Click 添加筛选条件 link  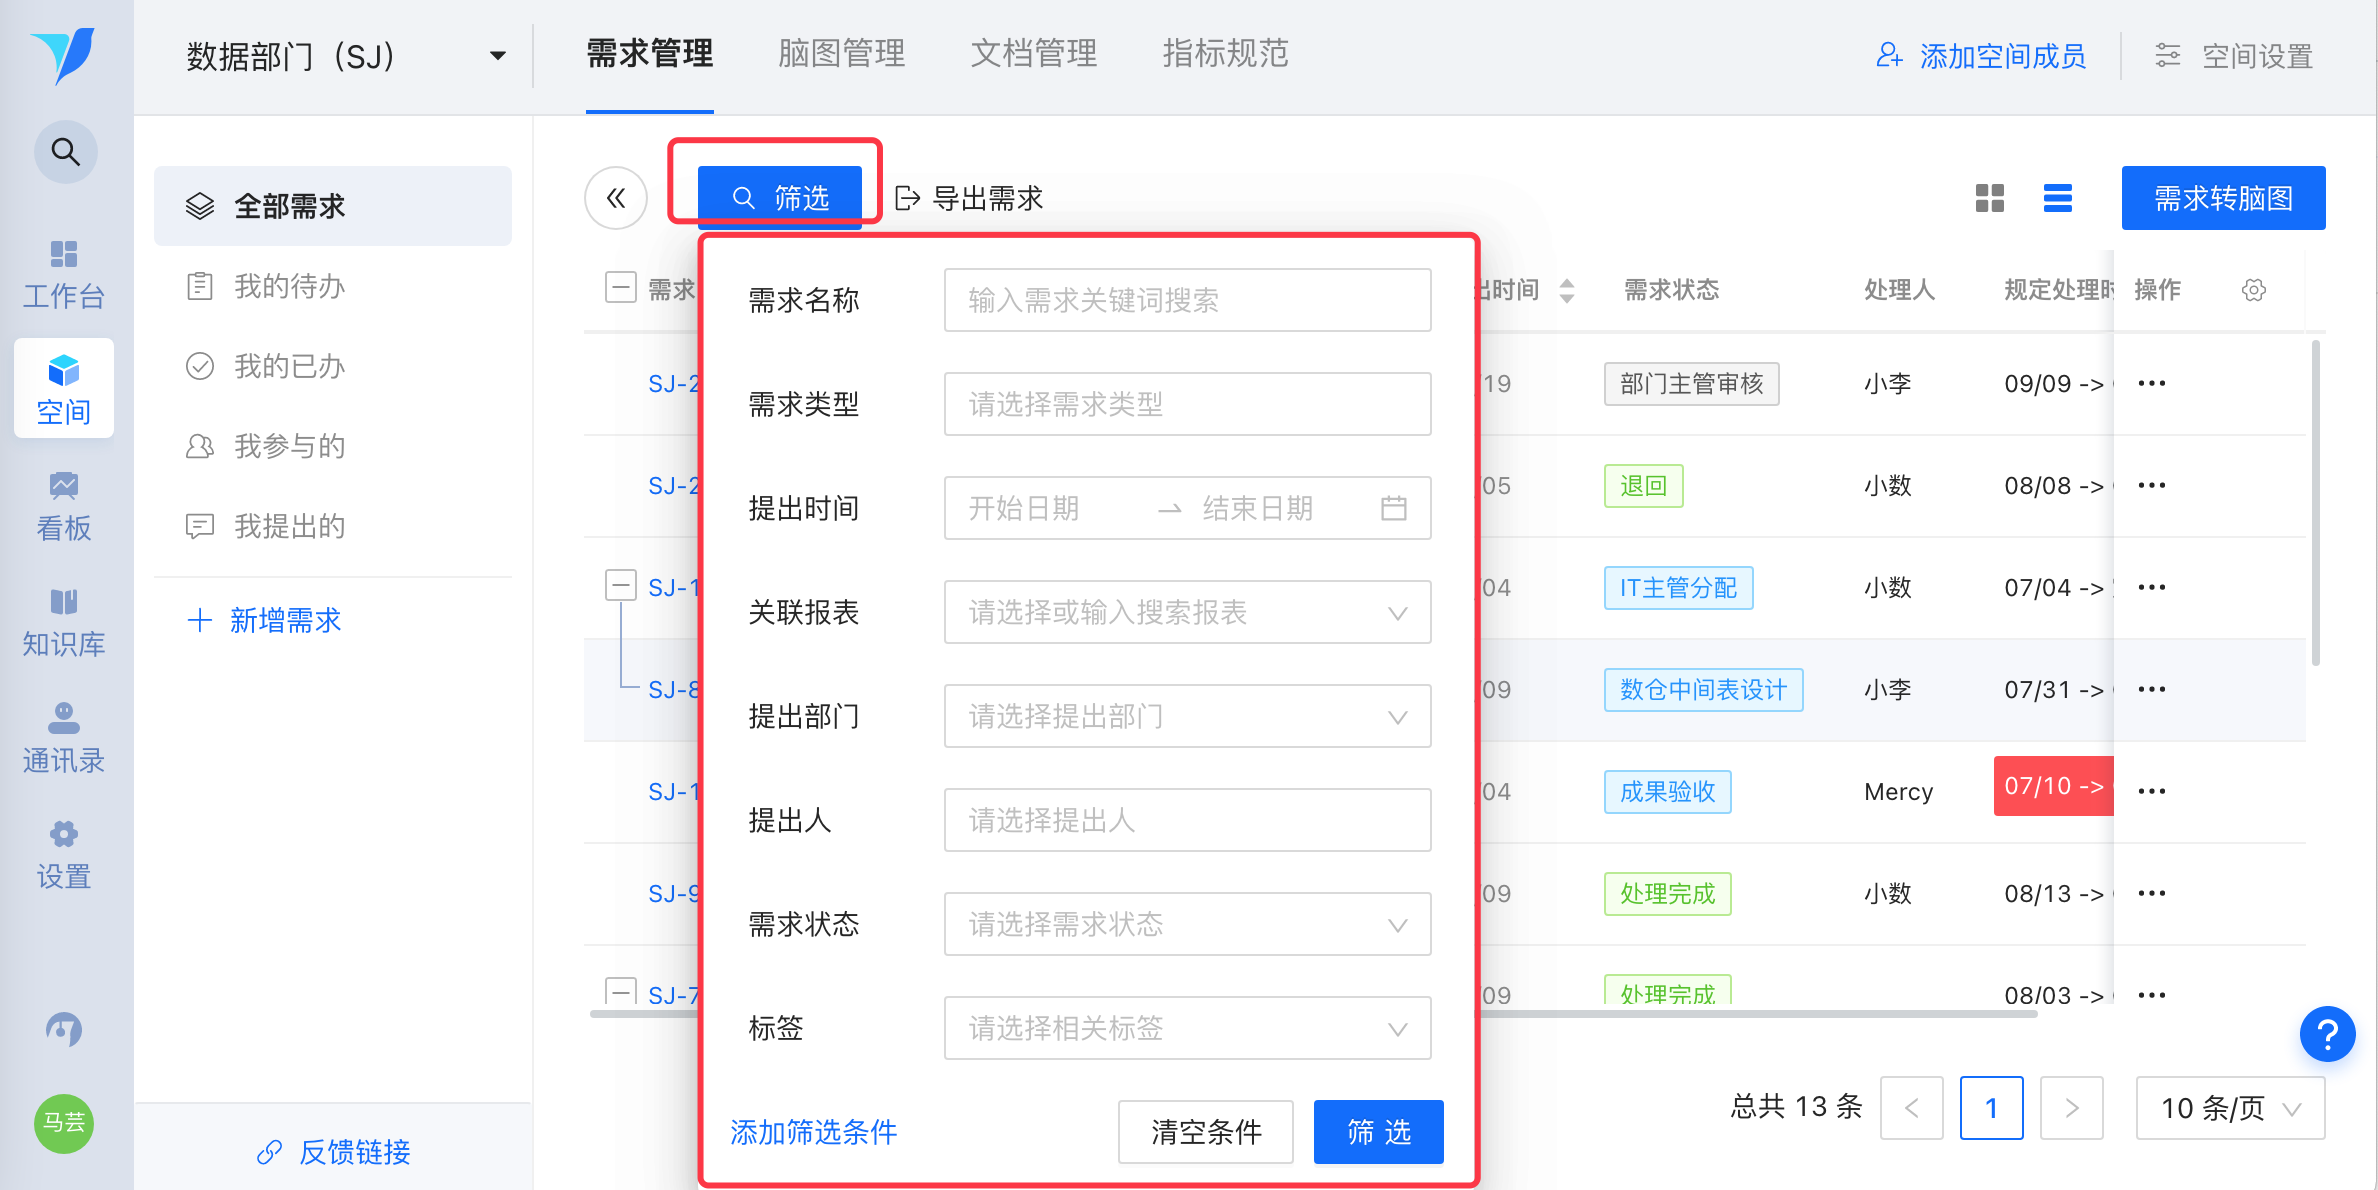click(x=814, y=1132)
